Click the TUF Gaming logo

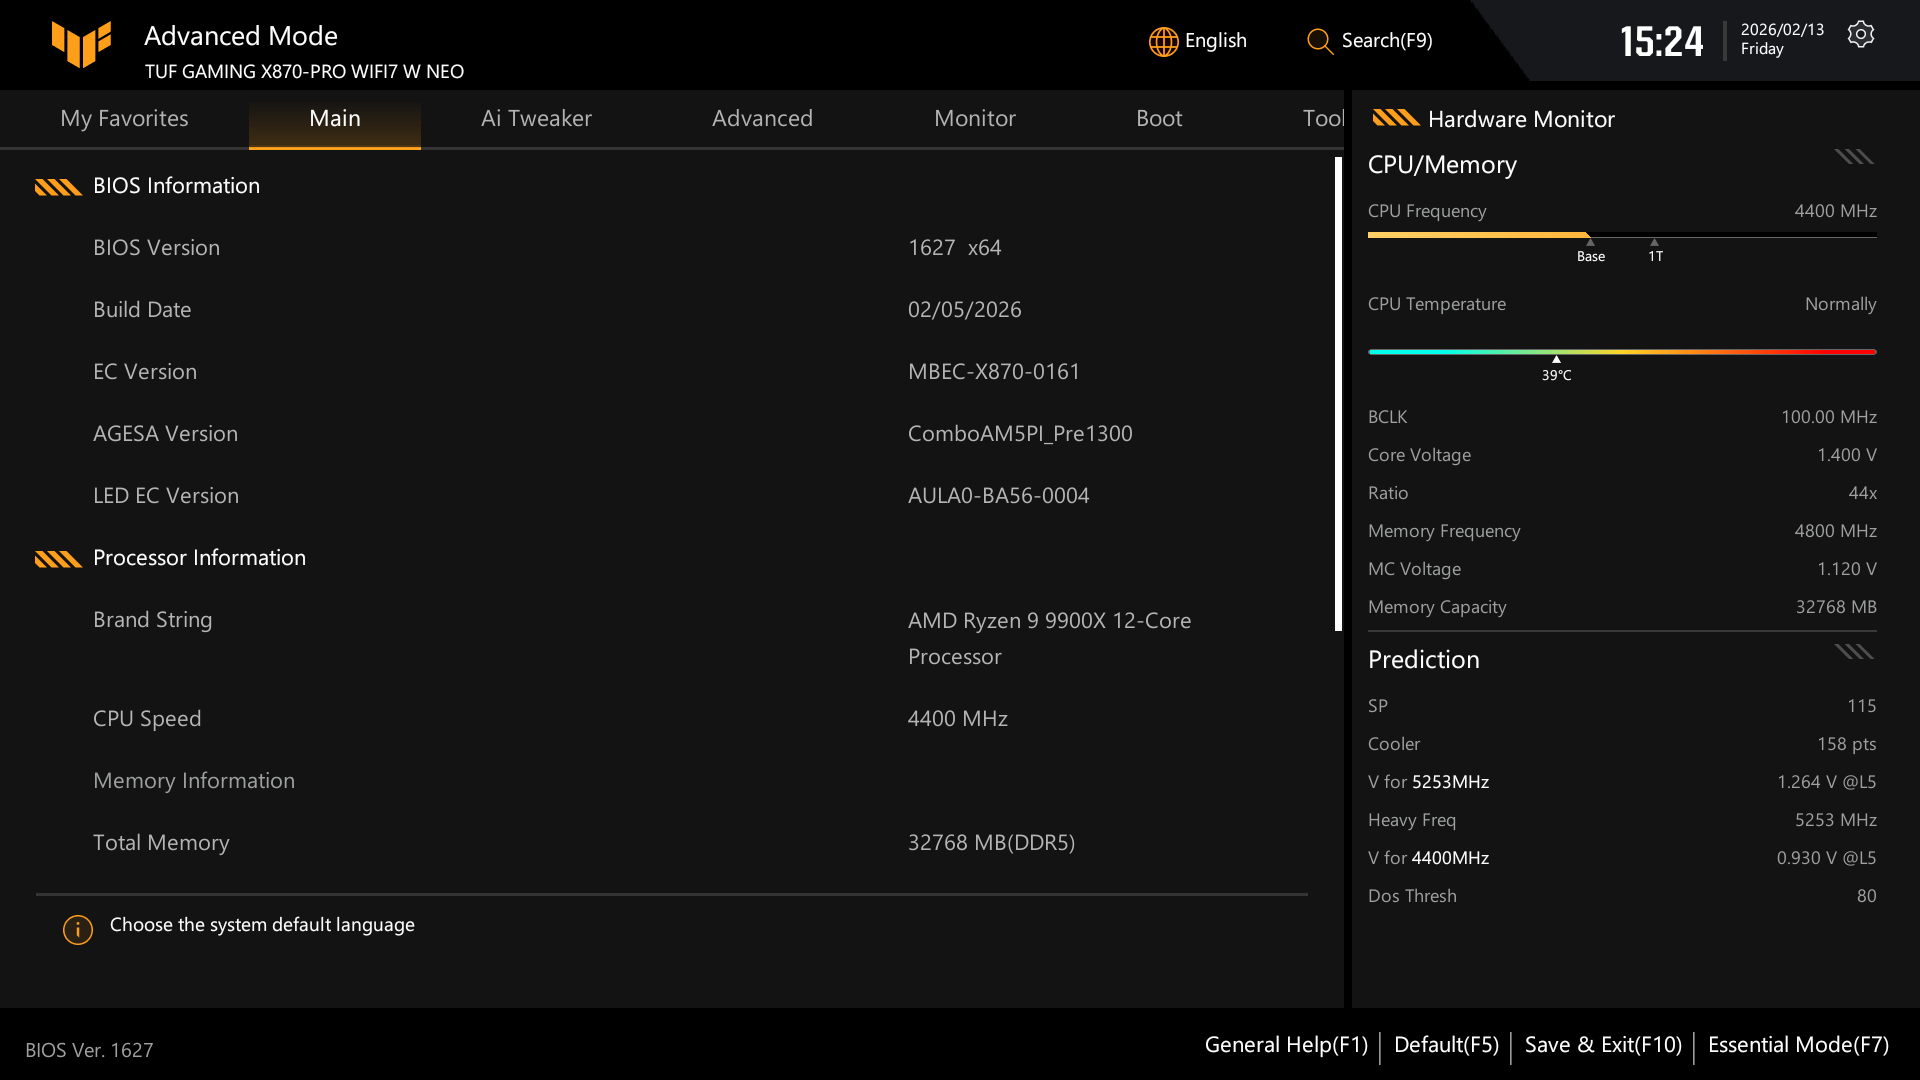pos(82,44)
